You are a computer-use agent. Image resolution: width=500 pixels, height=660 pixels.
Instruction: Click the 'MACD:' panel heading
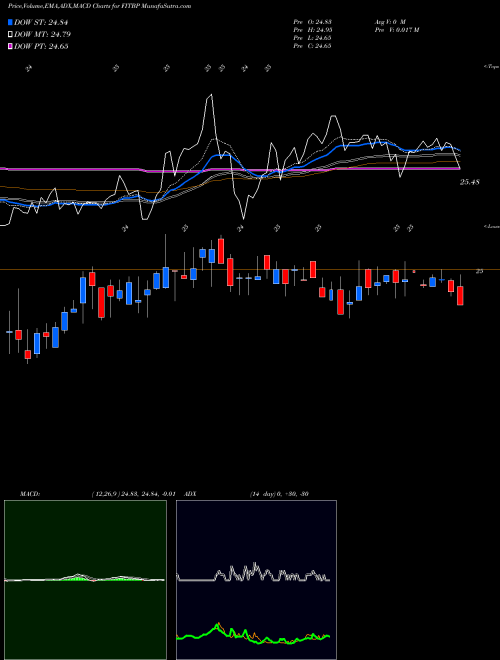pos(30,494)
